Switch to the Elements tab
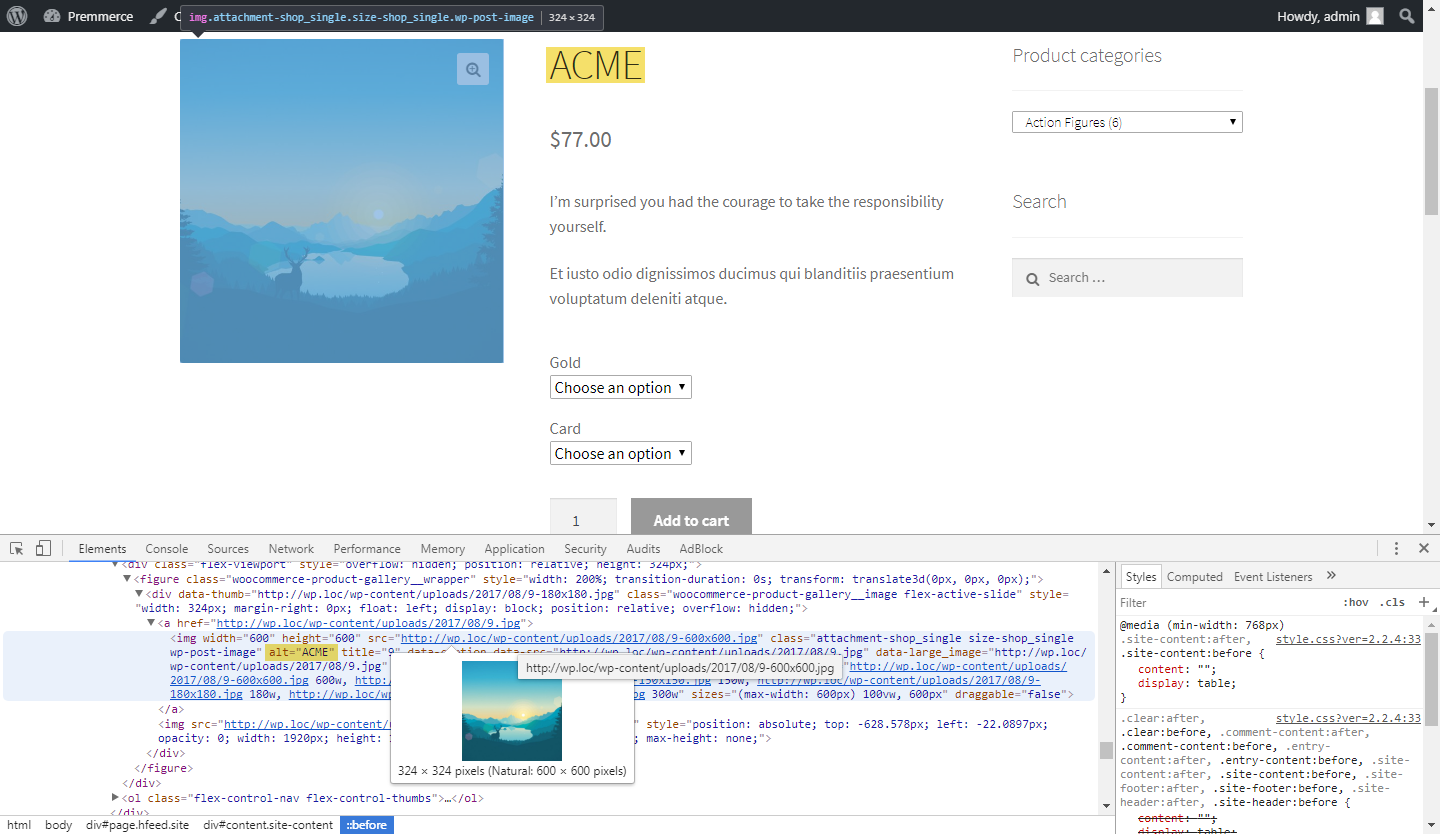The width and height of the screenshot is (1440, 834). [102, 548]
